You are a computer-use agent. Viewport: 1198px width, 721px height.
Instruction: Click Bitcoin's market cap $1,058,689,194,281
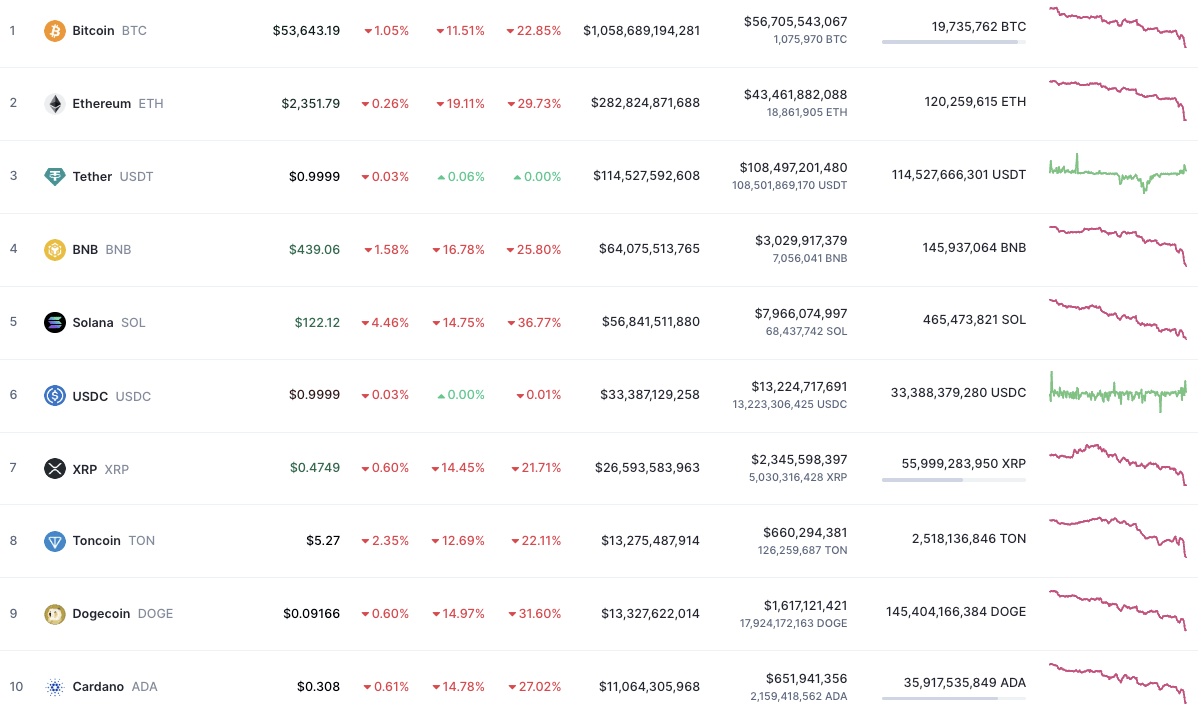642,31
